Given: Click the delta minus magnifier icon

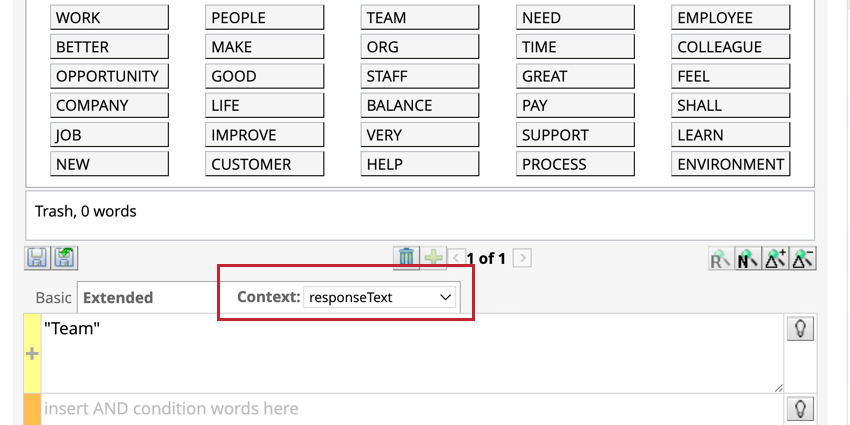Looking at the screenshot, I should [x=803, y=259].
